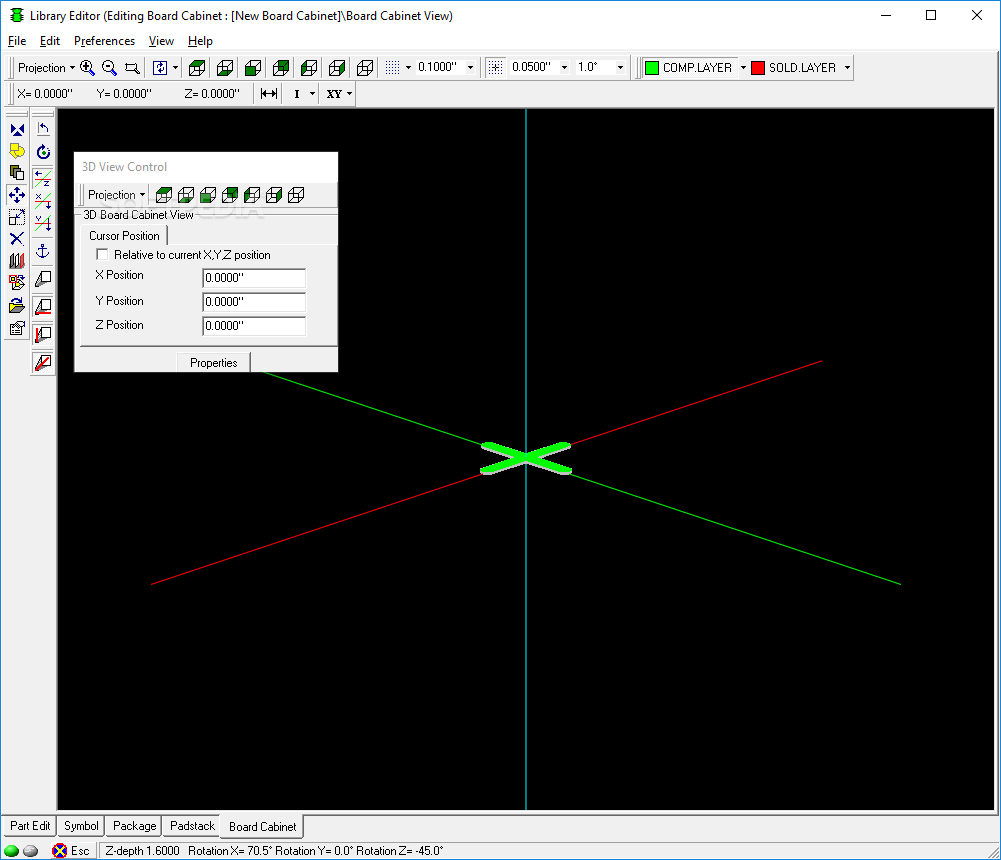Select the move four-arrow tool
The image size is (1001, 860).
[17, 195]
